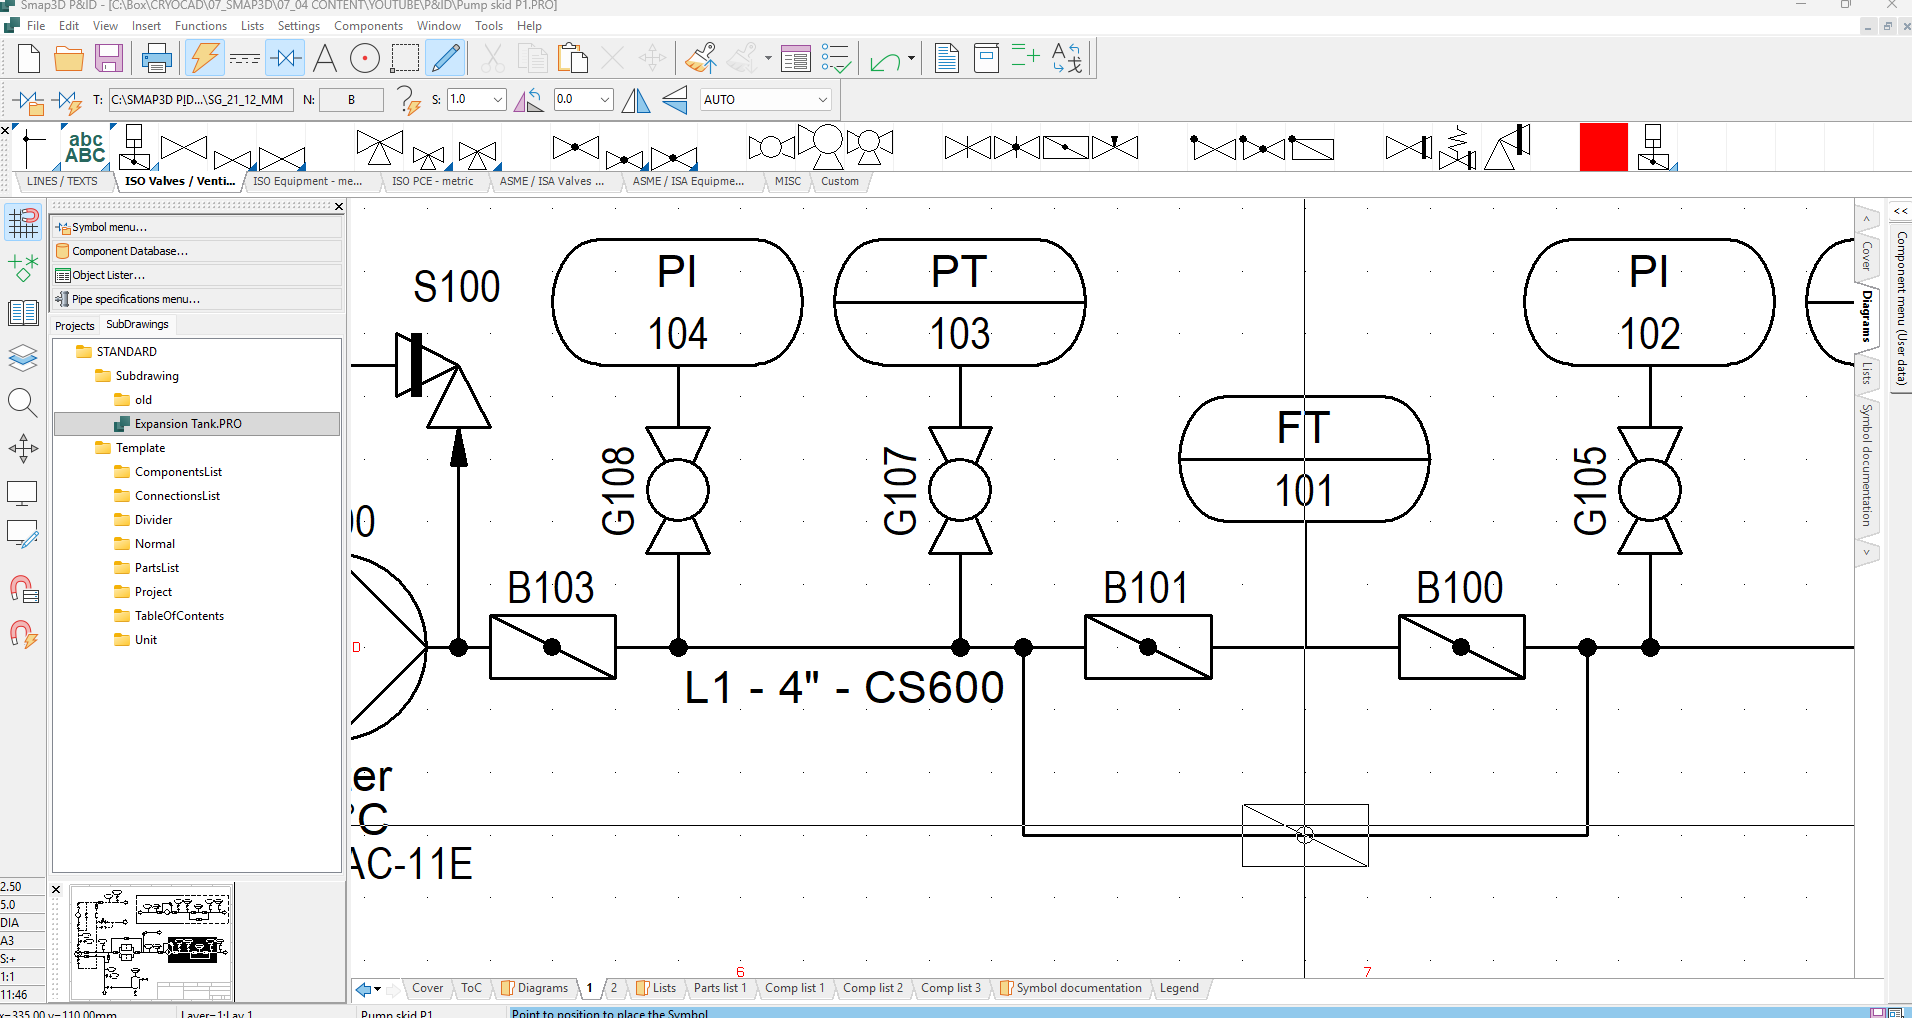Pick the red square symbol in pickmenu
The image size is (1912, 1018).
[x=1603, y=148]
